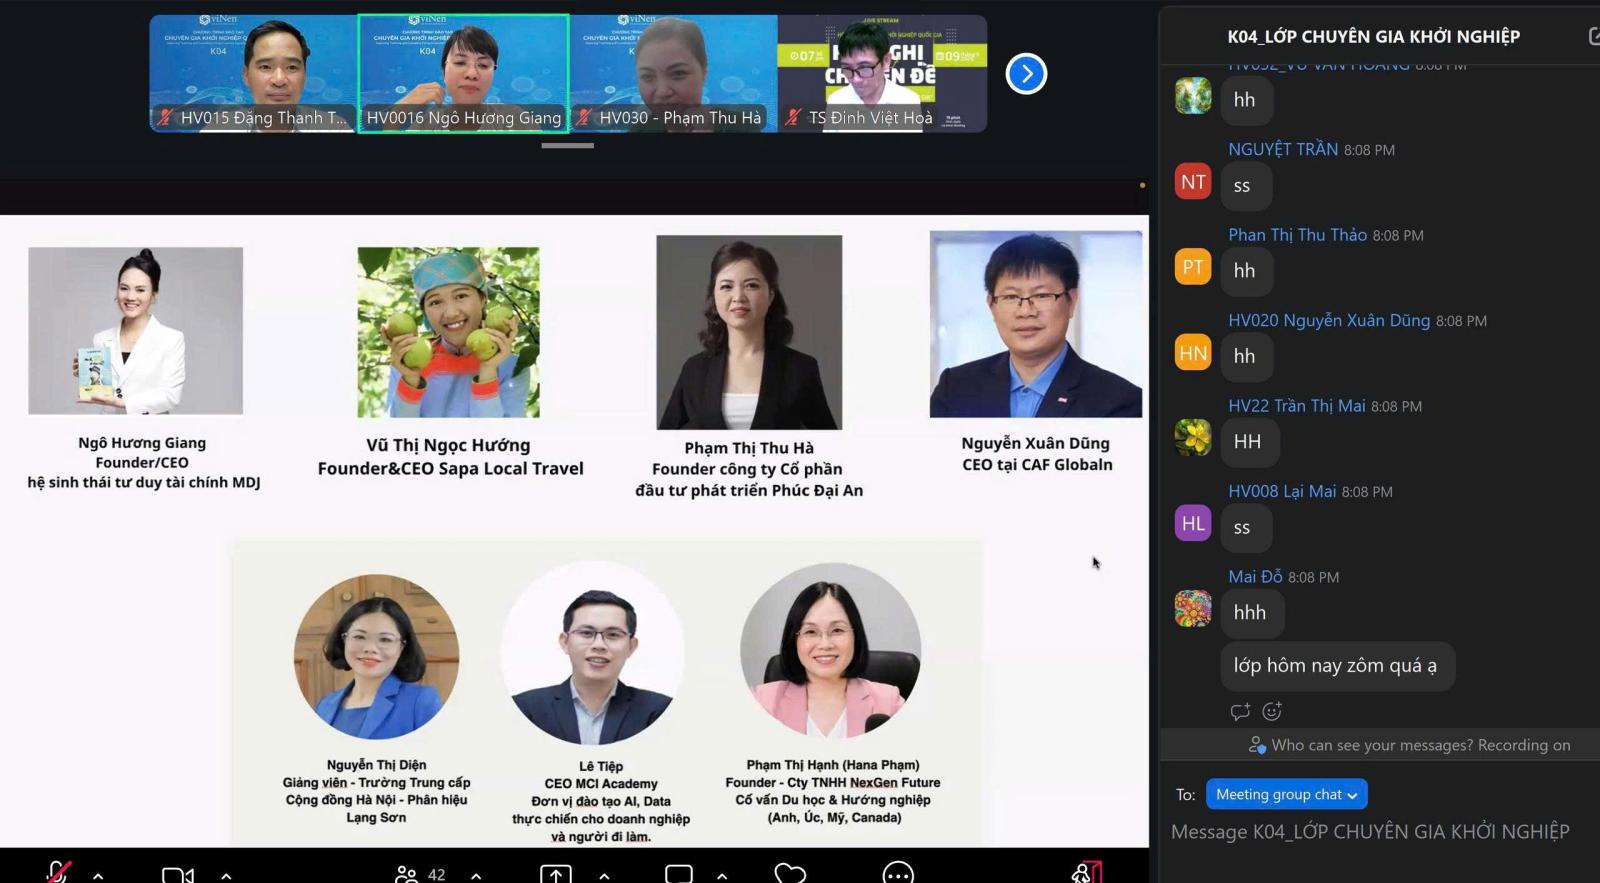Click Lê Tiệp's circular photo on slide
The image size is (1600, 883).
pos(593,653)
